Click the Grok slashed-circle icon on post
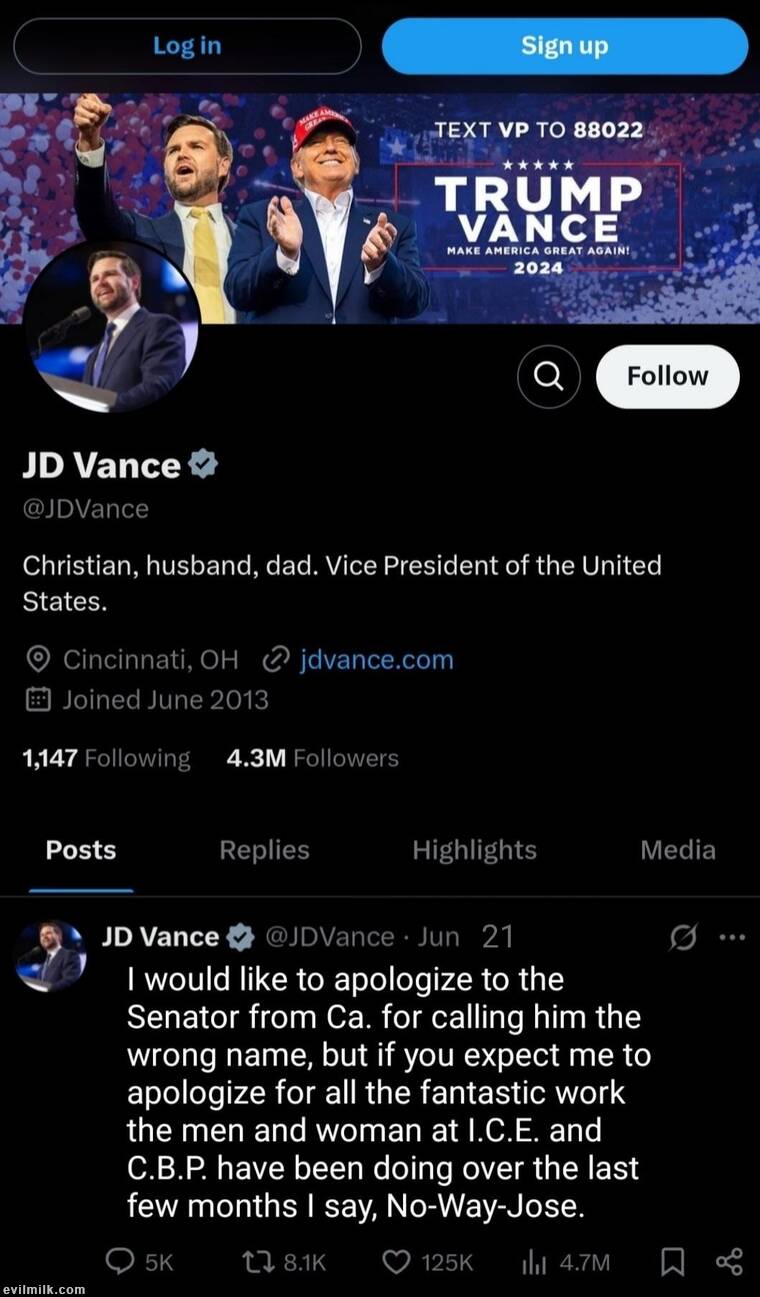760x1297 pixels. [x=683, y=937]
